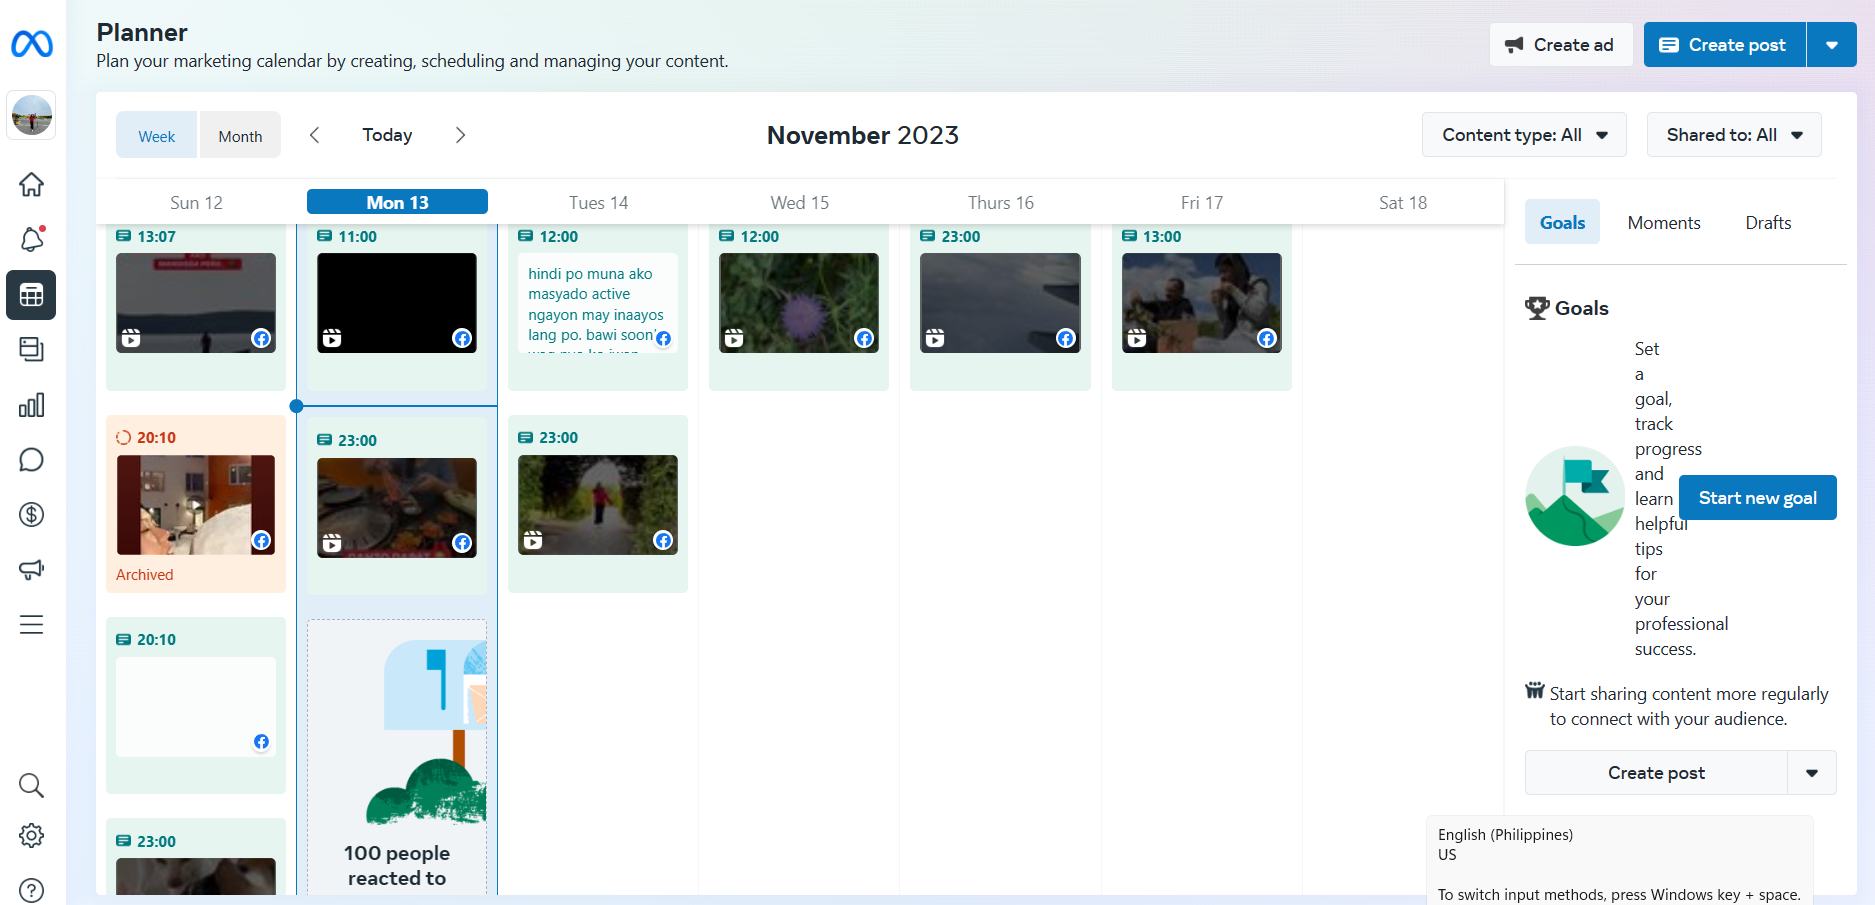Click English (Philippines) input language entry
The height and width of the screenshot is (905, 1875).
tap(1505, 835)
